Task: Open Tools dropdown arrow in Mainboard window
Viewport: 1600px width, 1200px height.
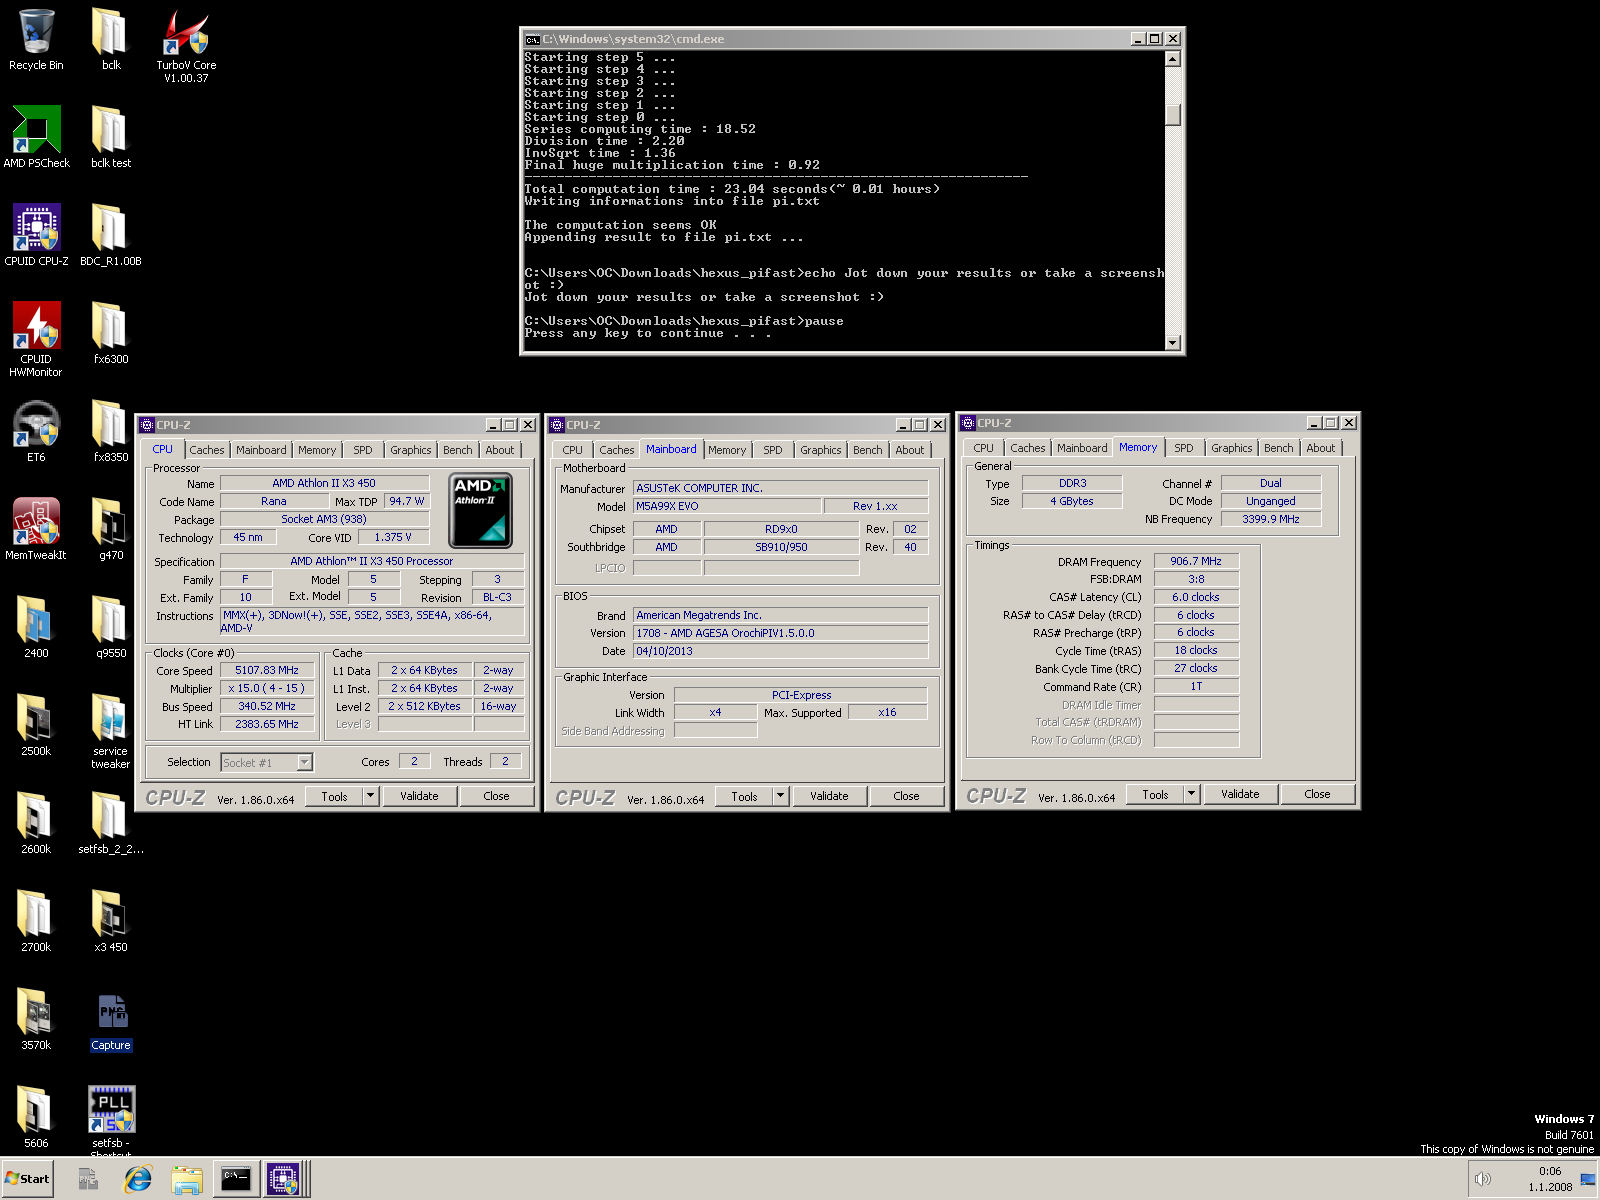Action: 781,796
